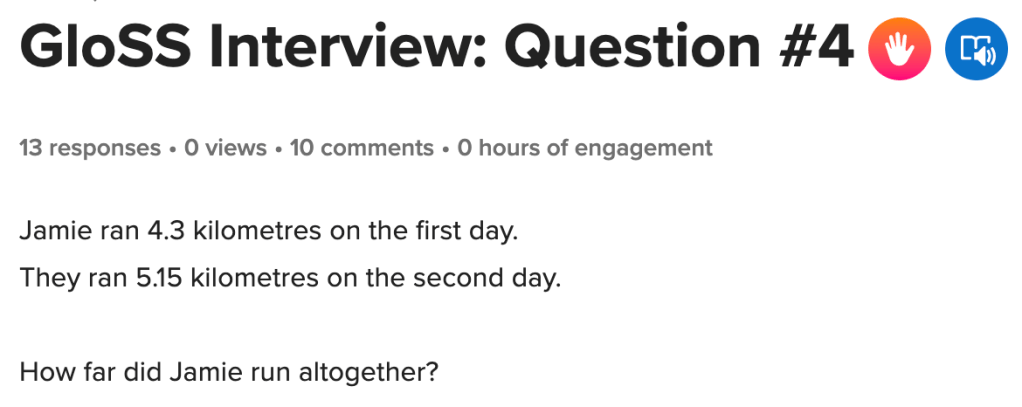Click the question "How far did Jamie run altogether?"
The width and height of the screenshot is (1022, 407).
pos(229,375)
